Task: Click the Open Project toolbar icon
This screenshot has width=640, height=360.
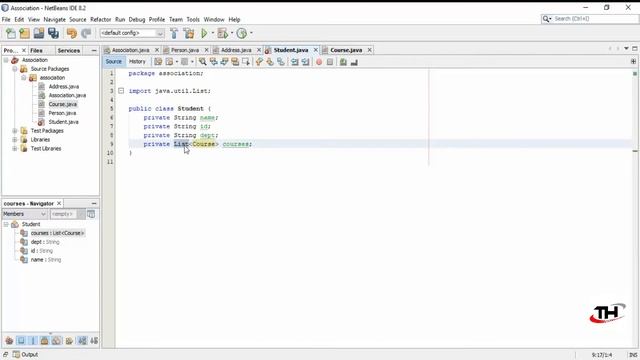Action: (39, 33)
